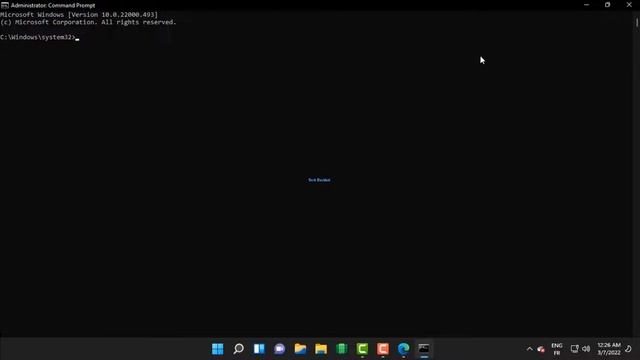
Task: Click the Microsoft Windows version text line
Action: (x=79, y=15)
